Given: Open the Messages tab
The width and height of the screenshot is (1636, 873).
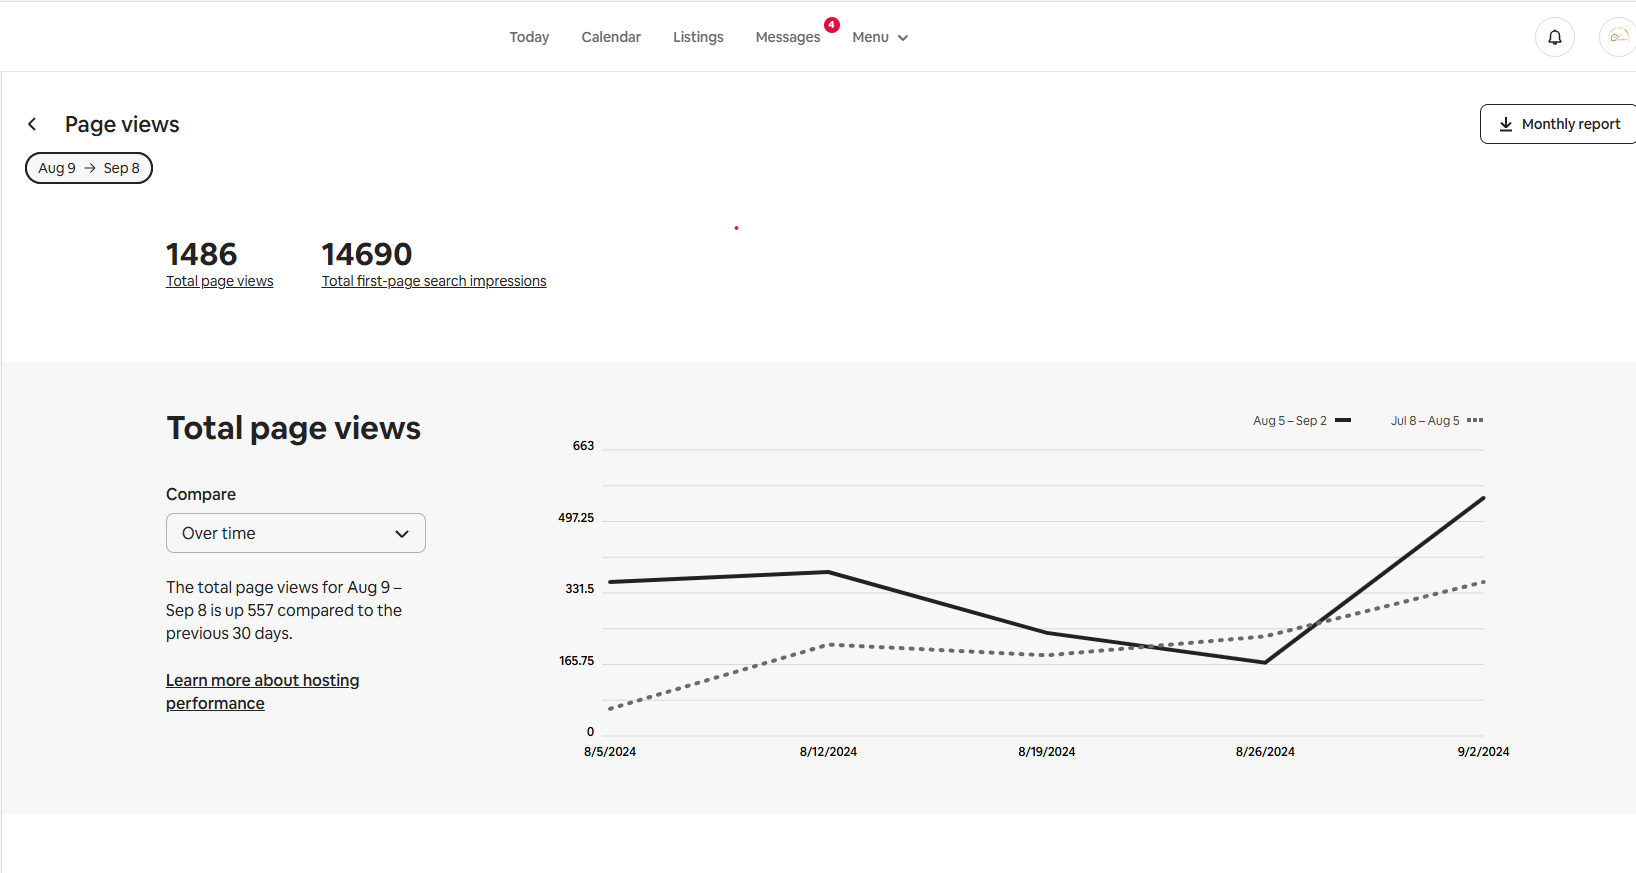Looking at the screenshot, I should [787, 37].
